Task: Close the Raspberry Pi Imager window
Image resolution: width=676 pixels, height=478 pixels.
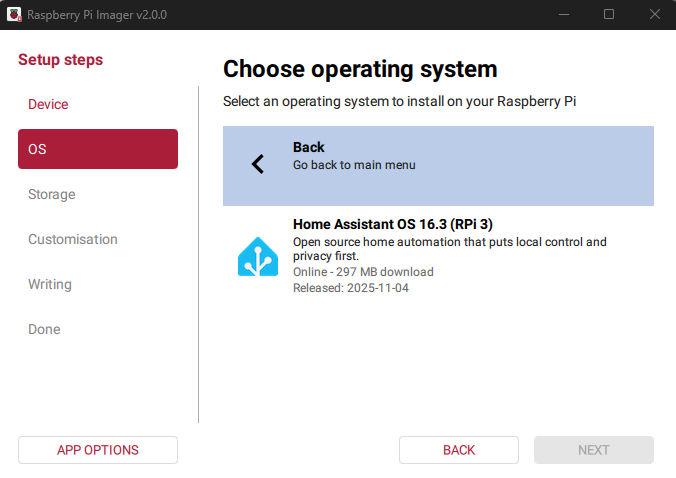Action: tap(653, 14)
